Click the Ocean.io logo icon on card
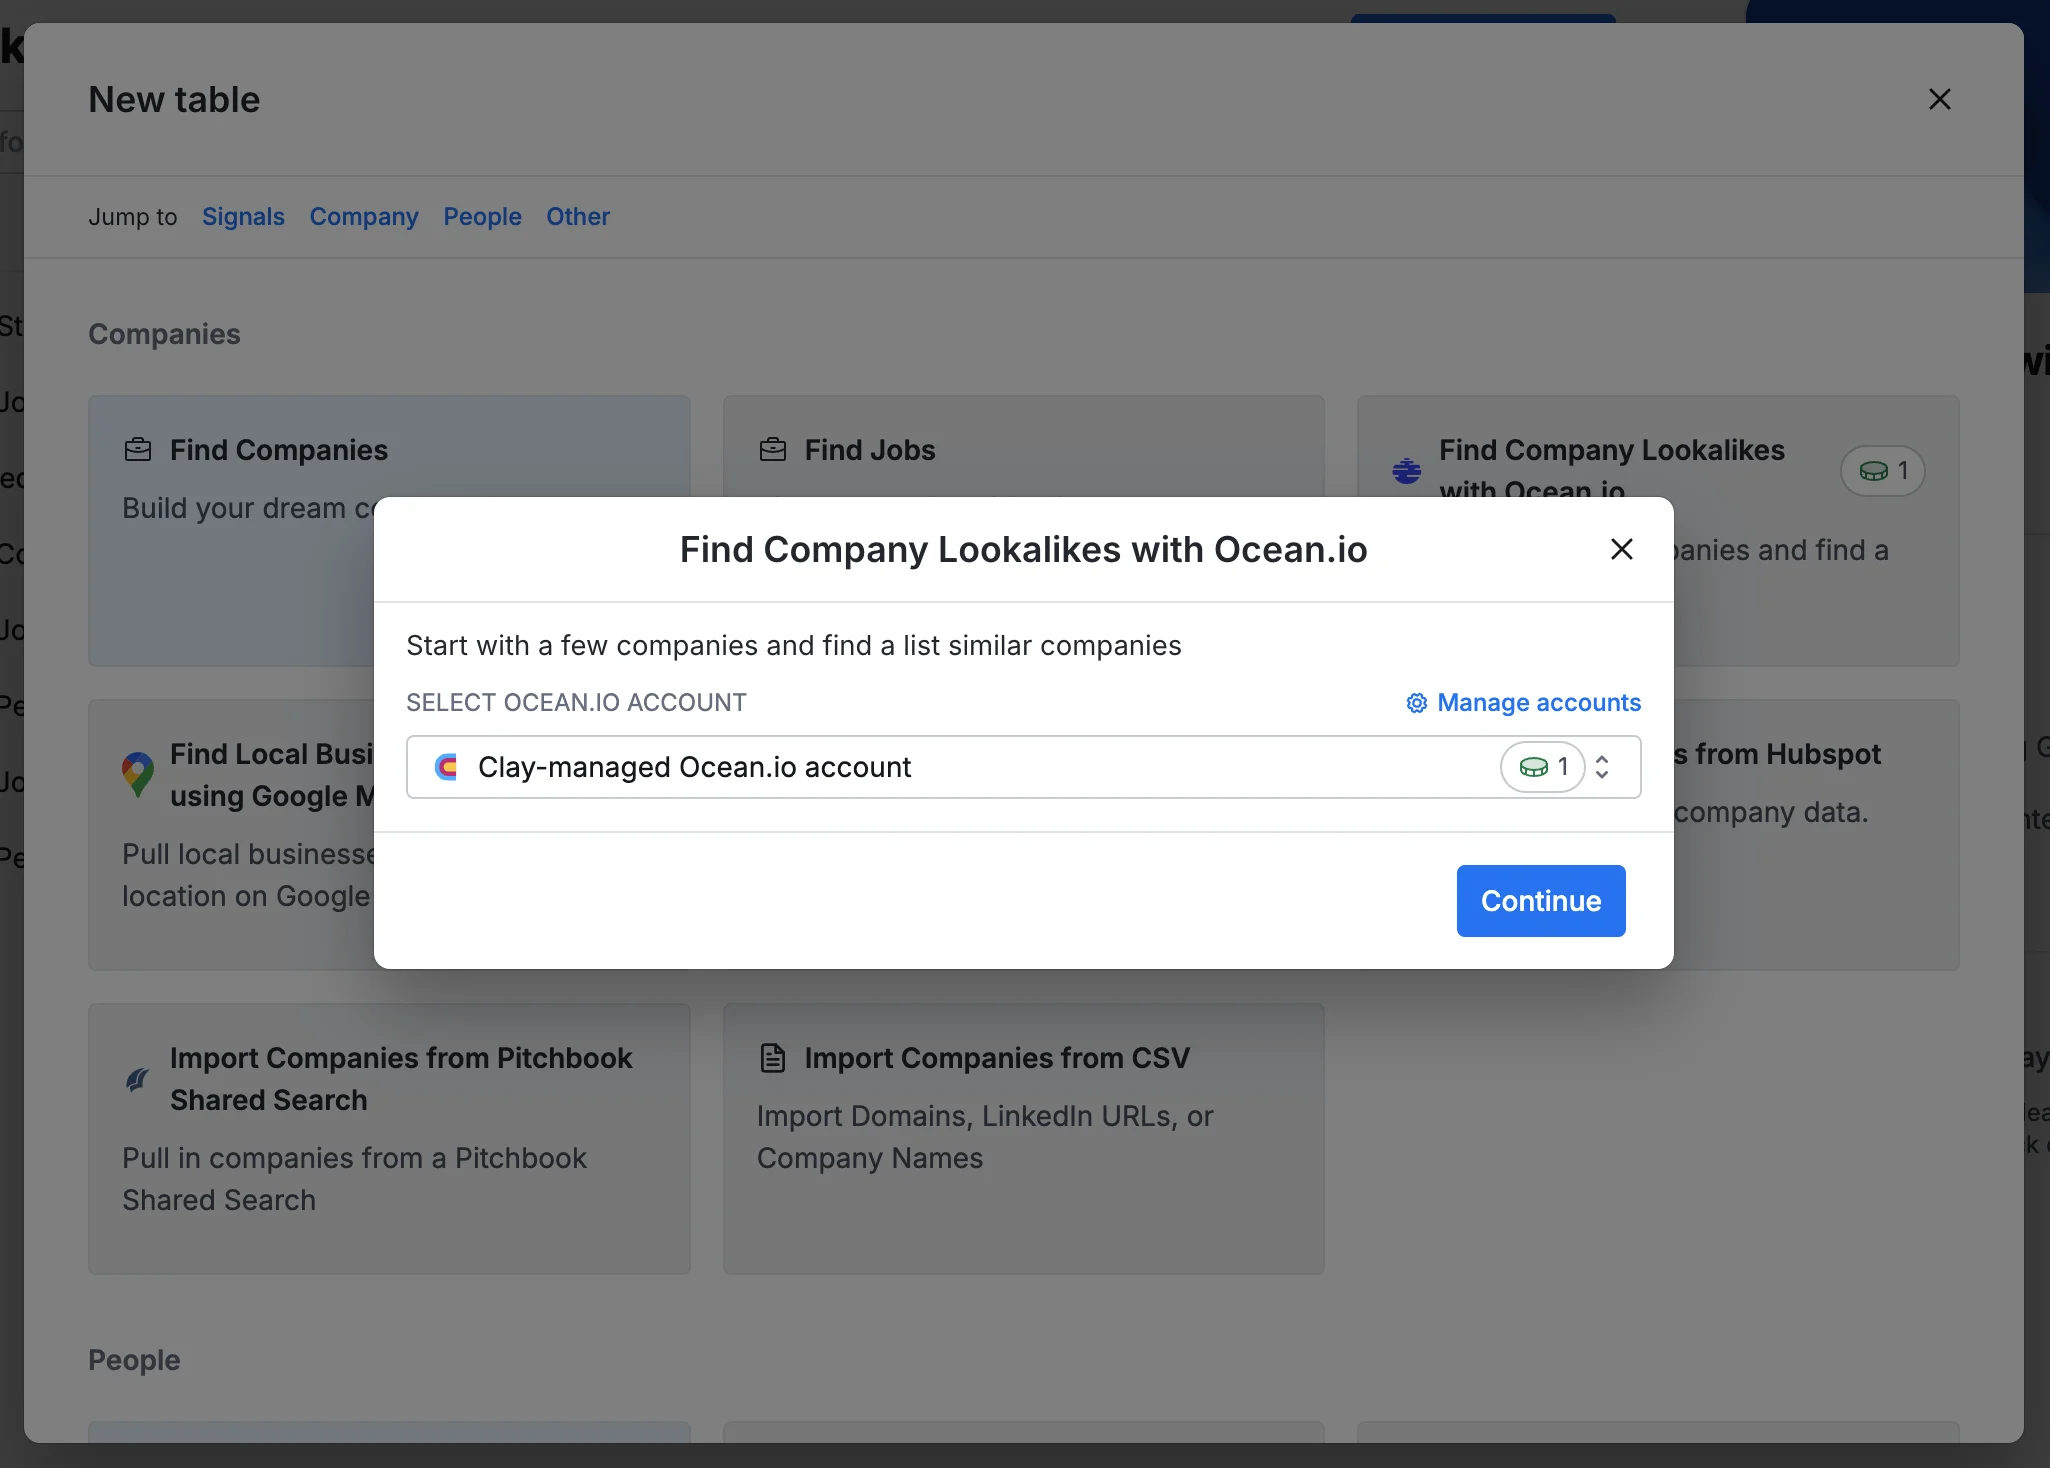Image resolution: width=2050 pixels, height=1468 pixels. [1406, 470]
